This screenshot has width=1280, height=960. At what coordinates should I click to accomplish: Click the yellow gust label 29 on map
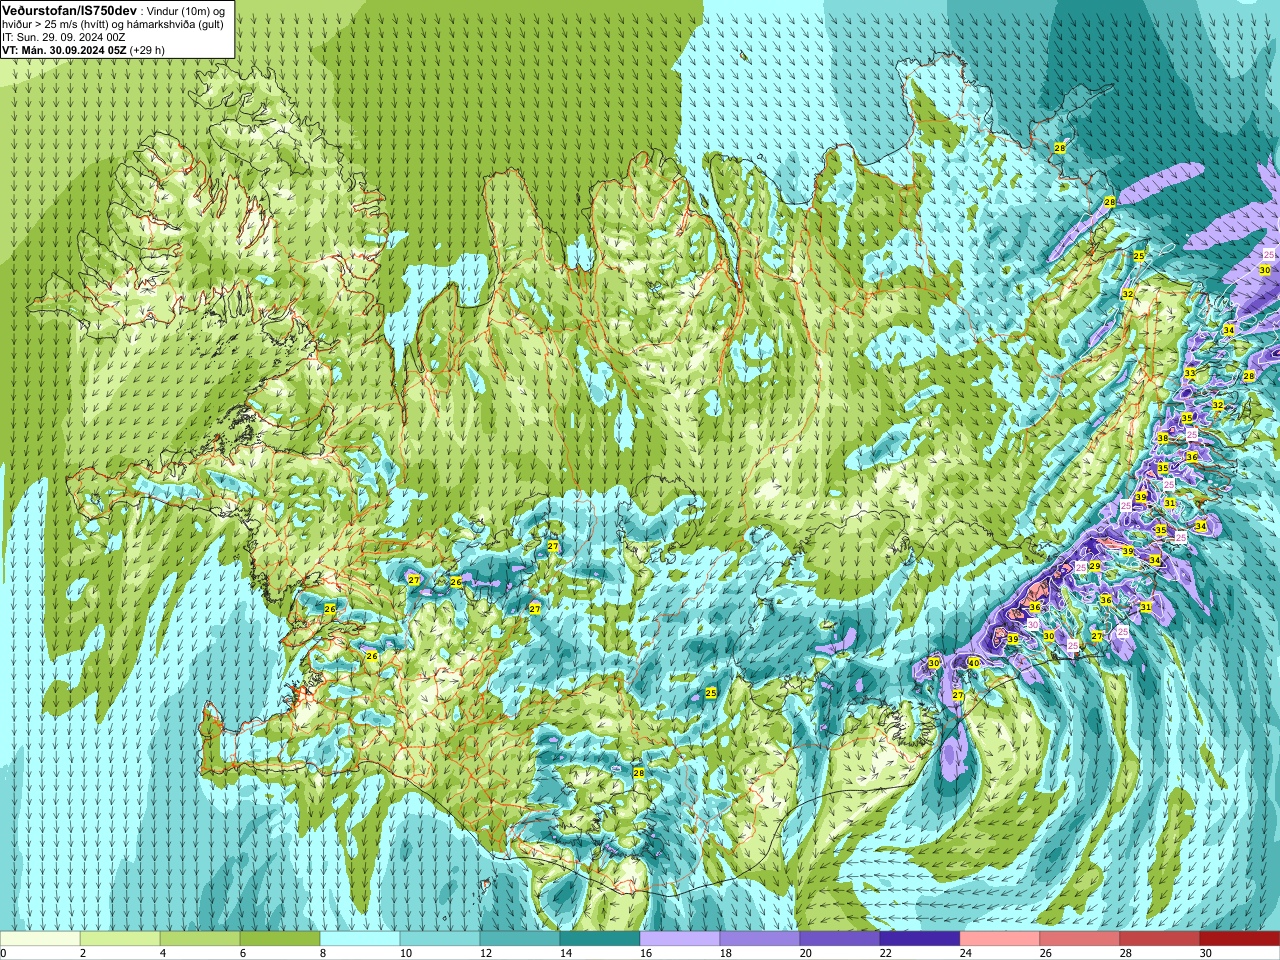coord(1095,566)
